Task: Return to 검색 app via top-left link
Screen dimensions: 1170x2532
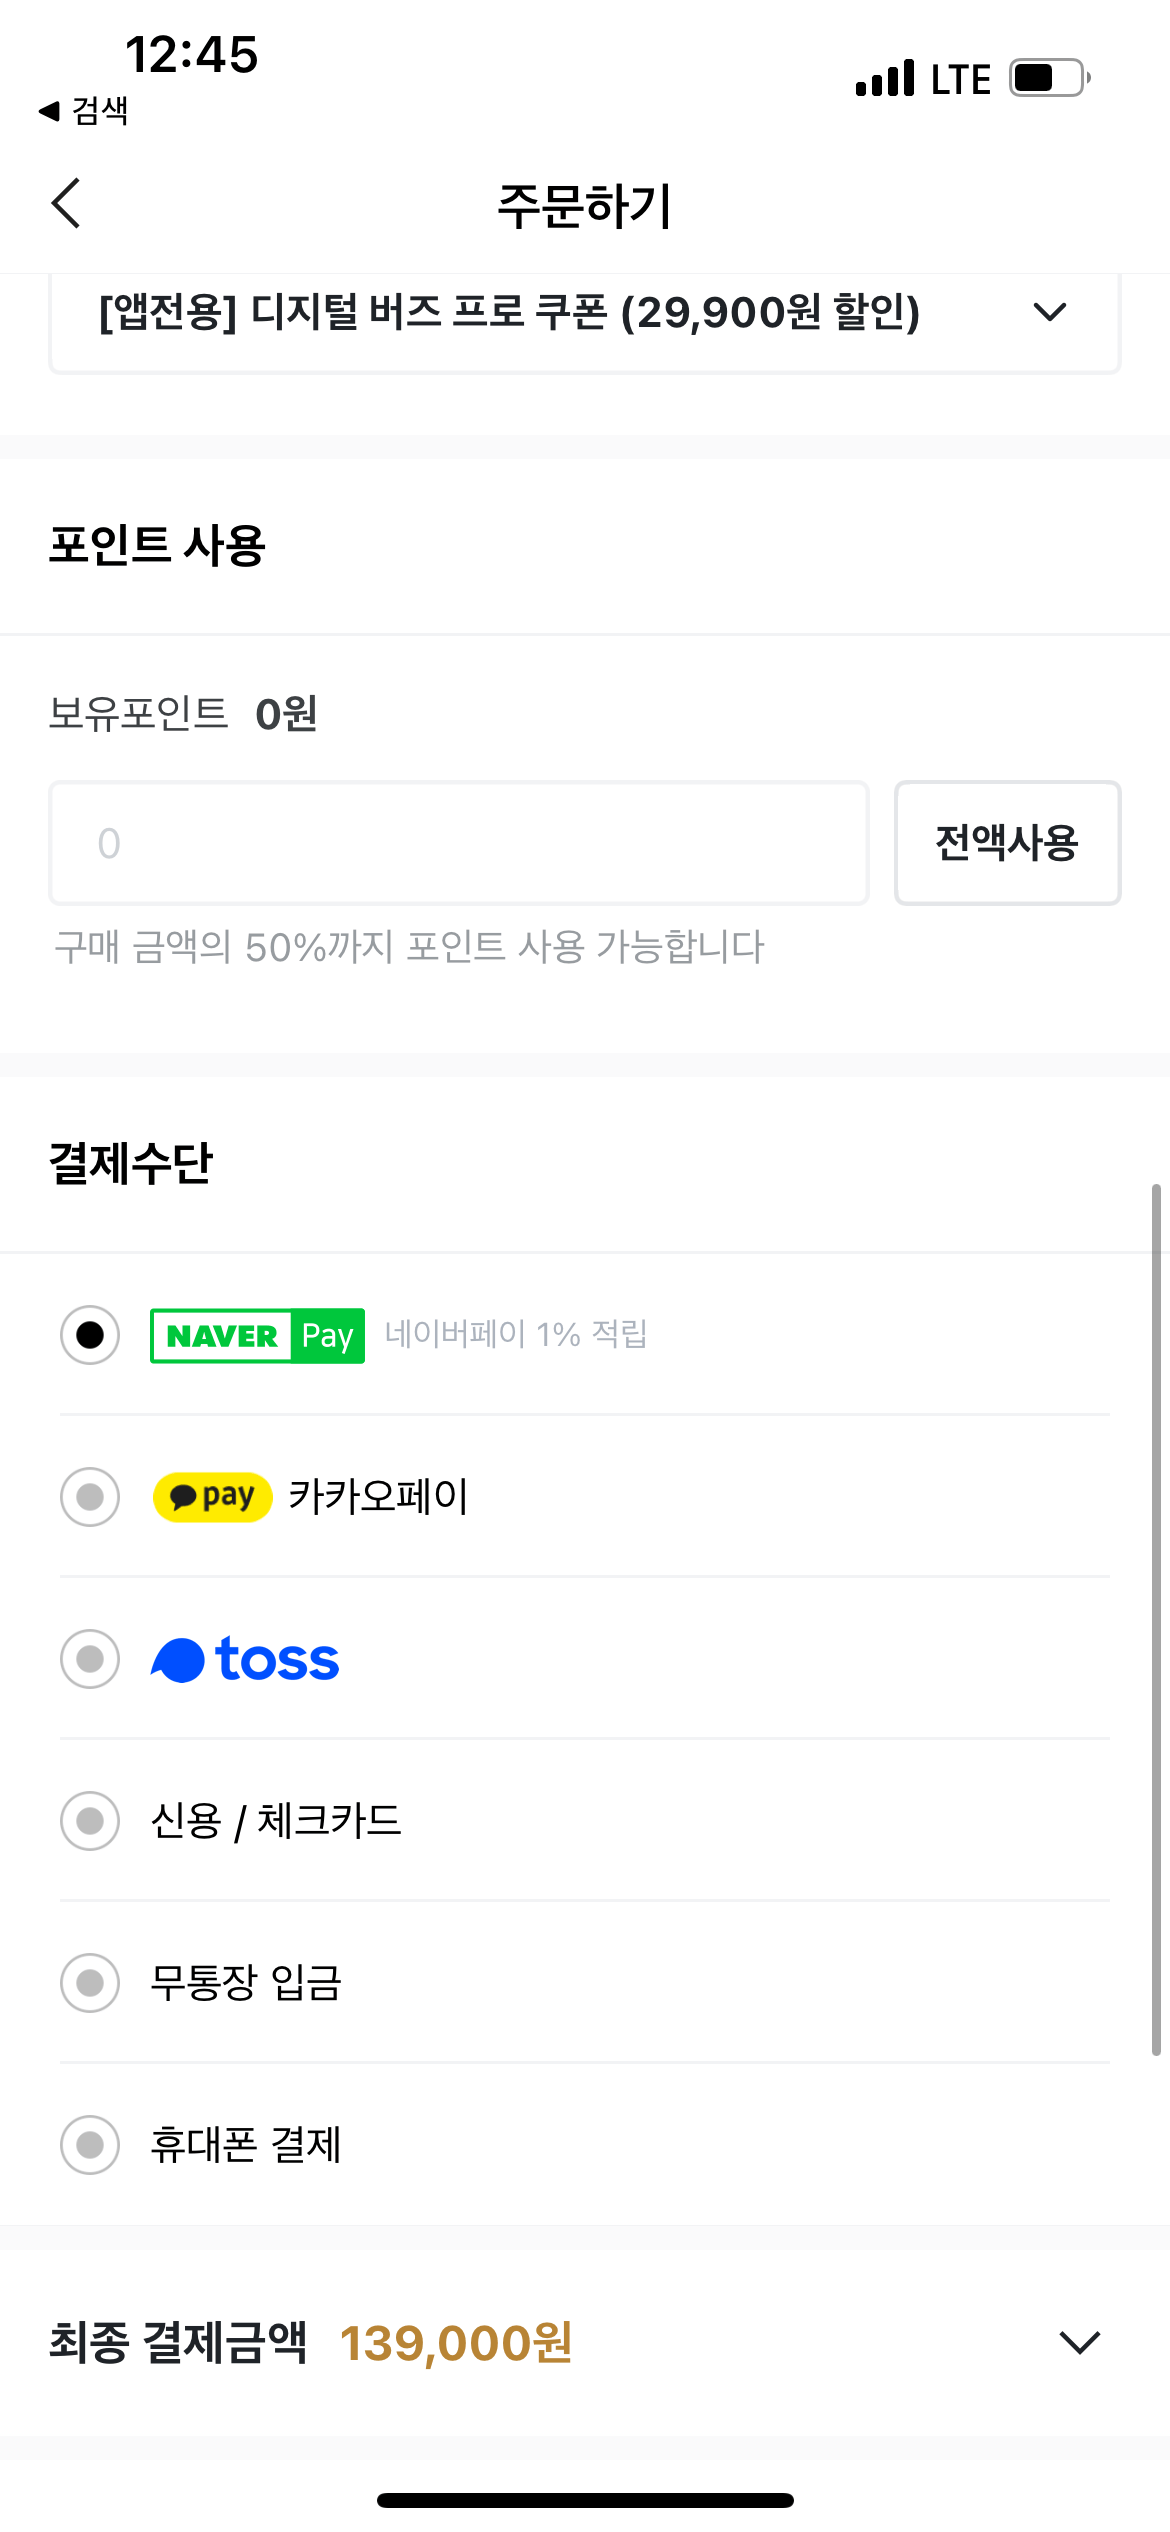Action: point(84,110)
